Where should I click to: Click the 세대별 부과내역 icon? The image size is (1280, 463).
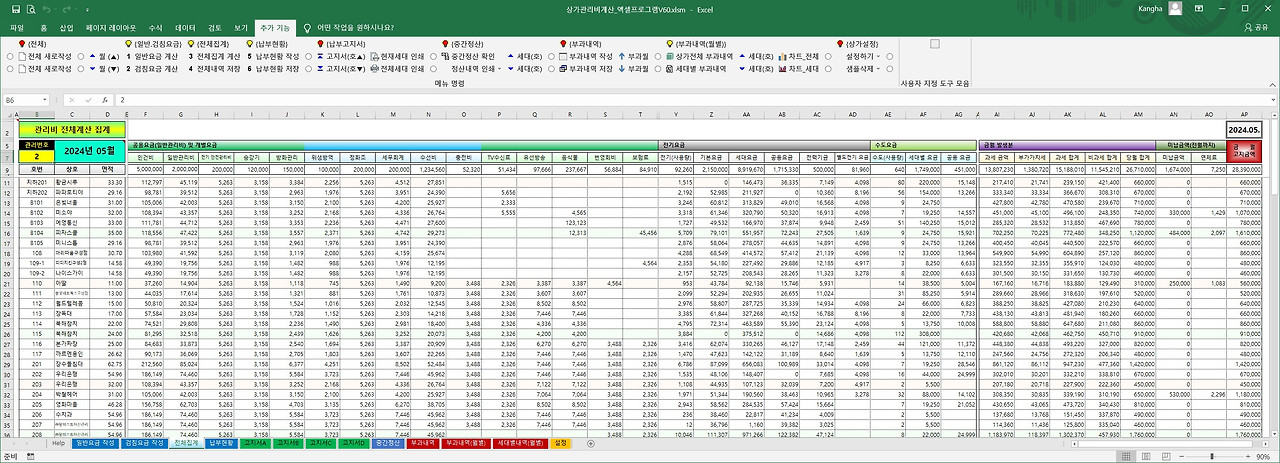[x=668, y=69]
